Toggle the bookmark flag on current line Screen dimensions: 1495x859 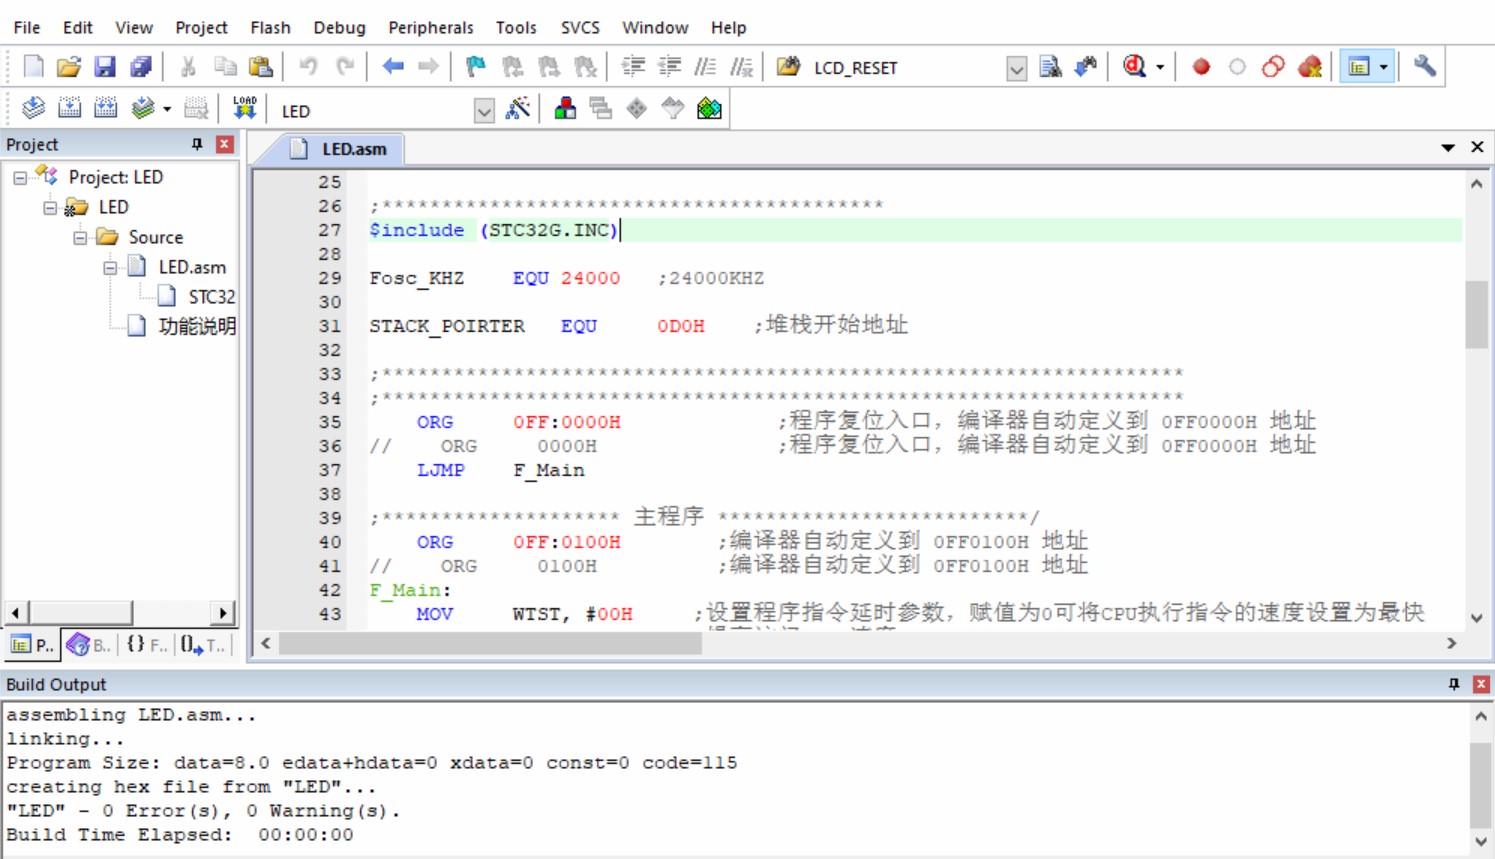point(476,67)
